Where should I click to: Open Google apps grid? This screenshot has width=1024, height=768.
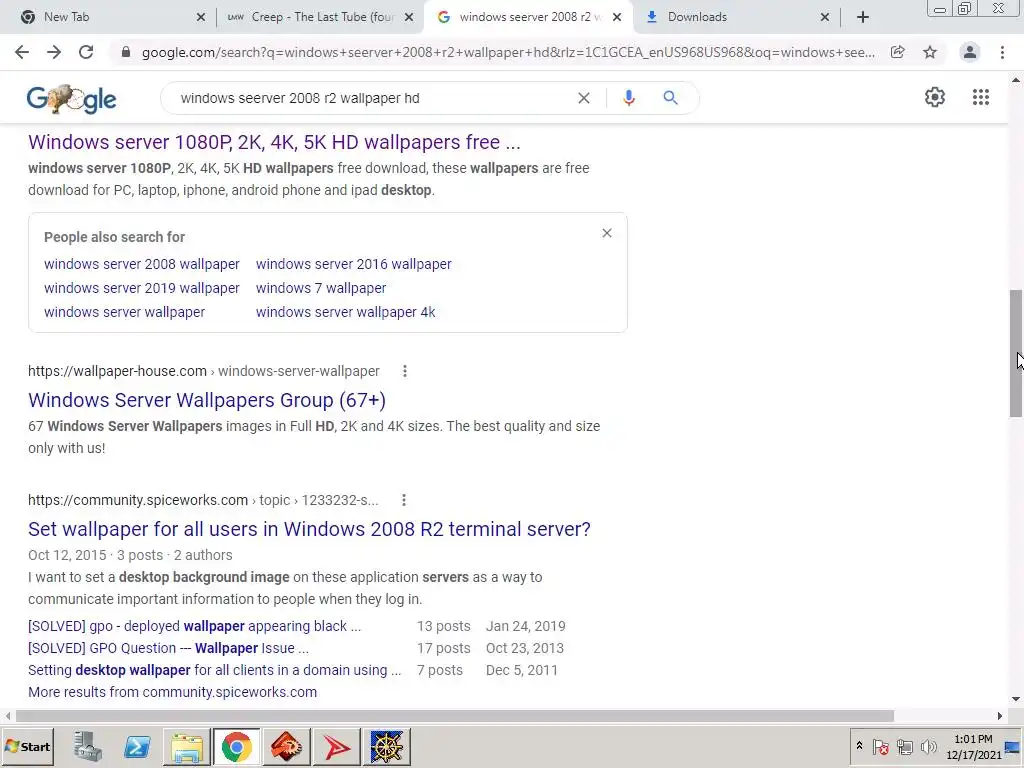tap(980, 97)
